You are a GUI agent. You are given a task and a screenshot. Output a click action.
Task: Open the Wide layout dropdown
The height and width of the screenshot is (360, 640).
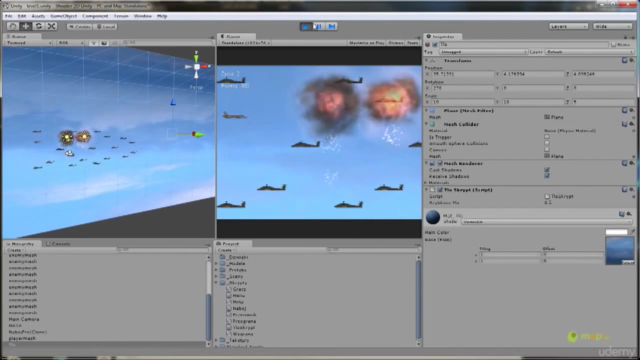(612, 27)
